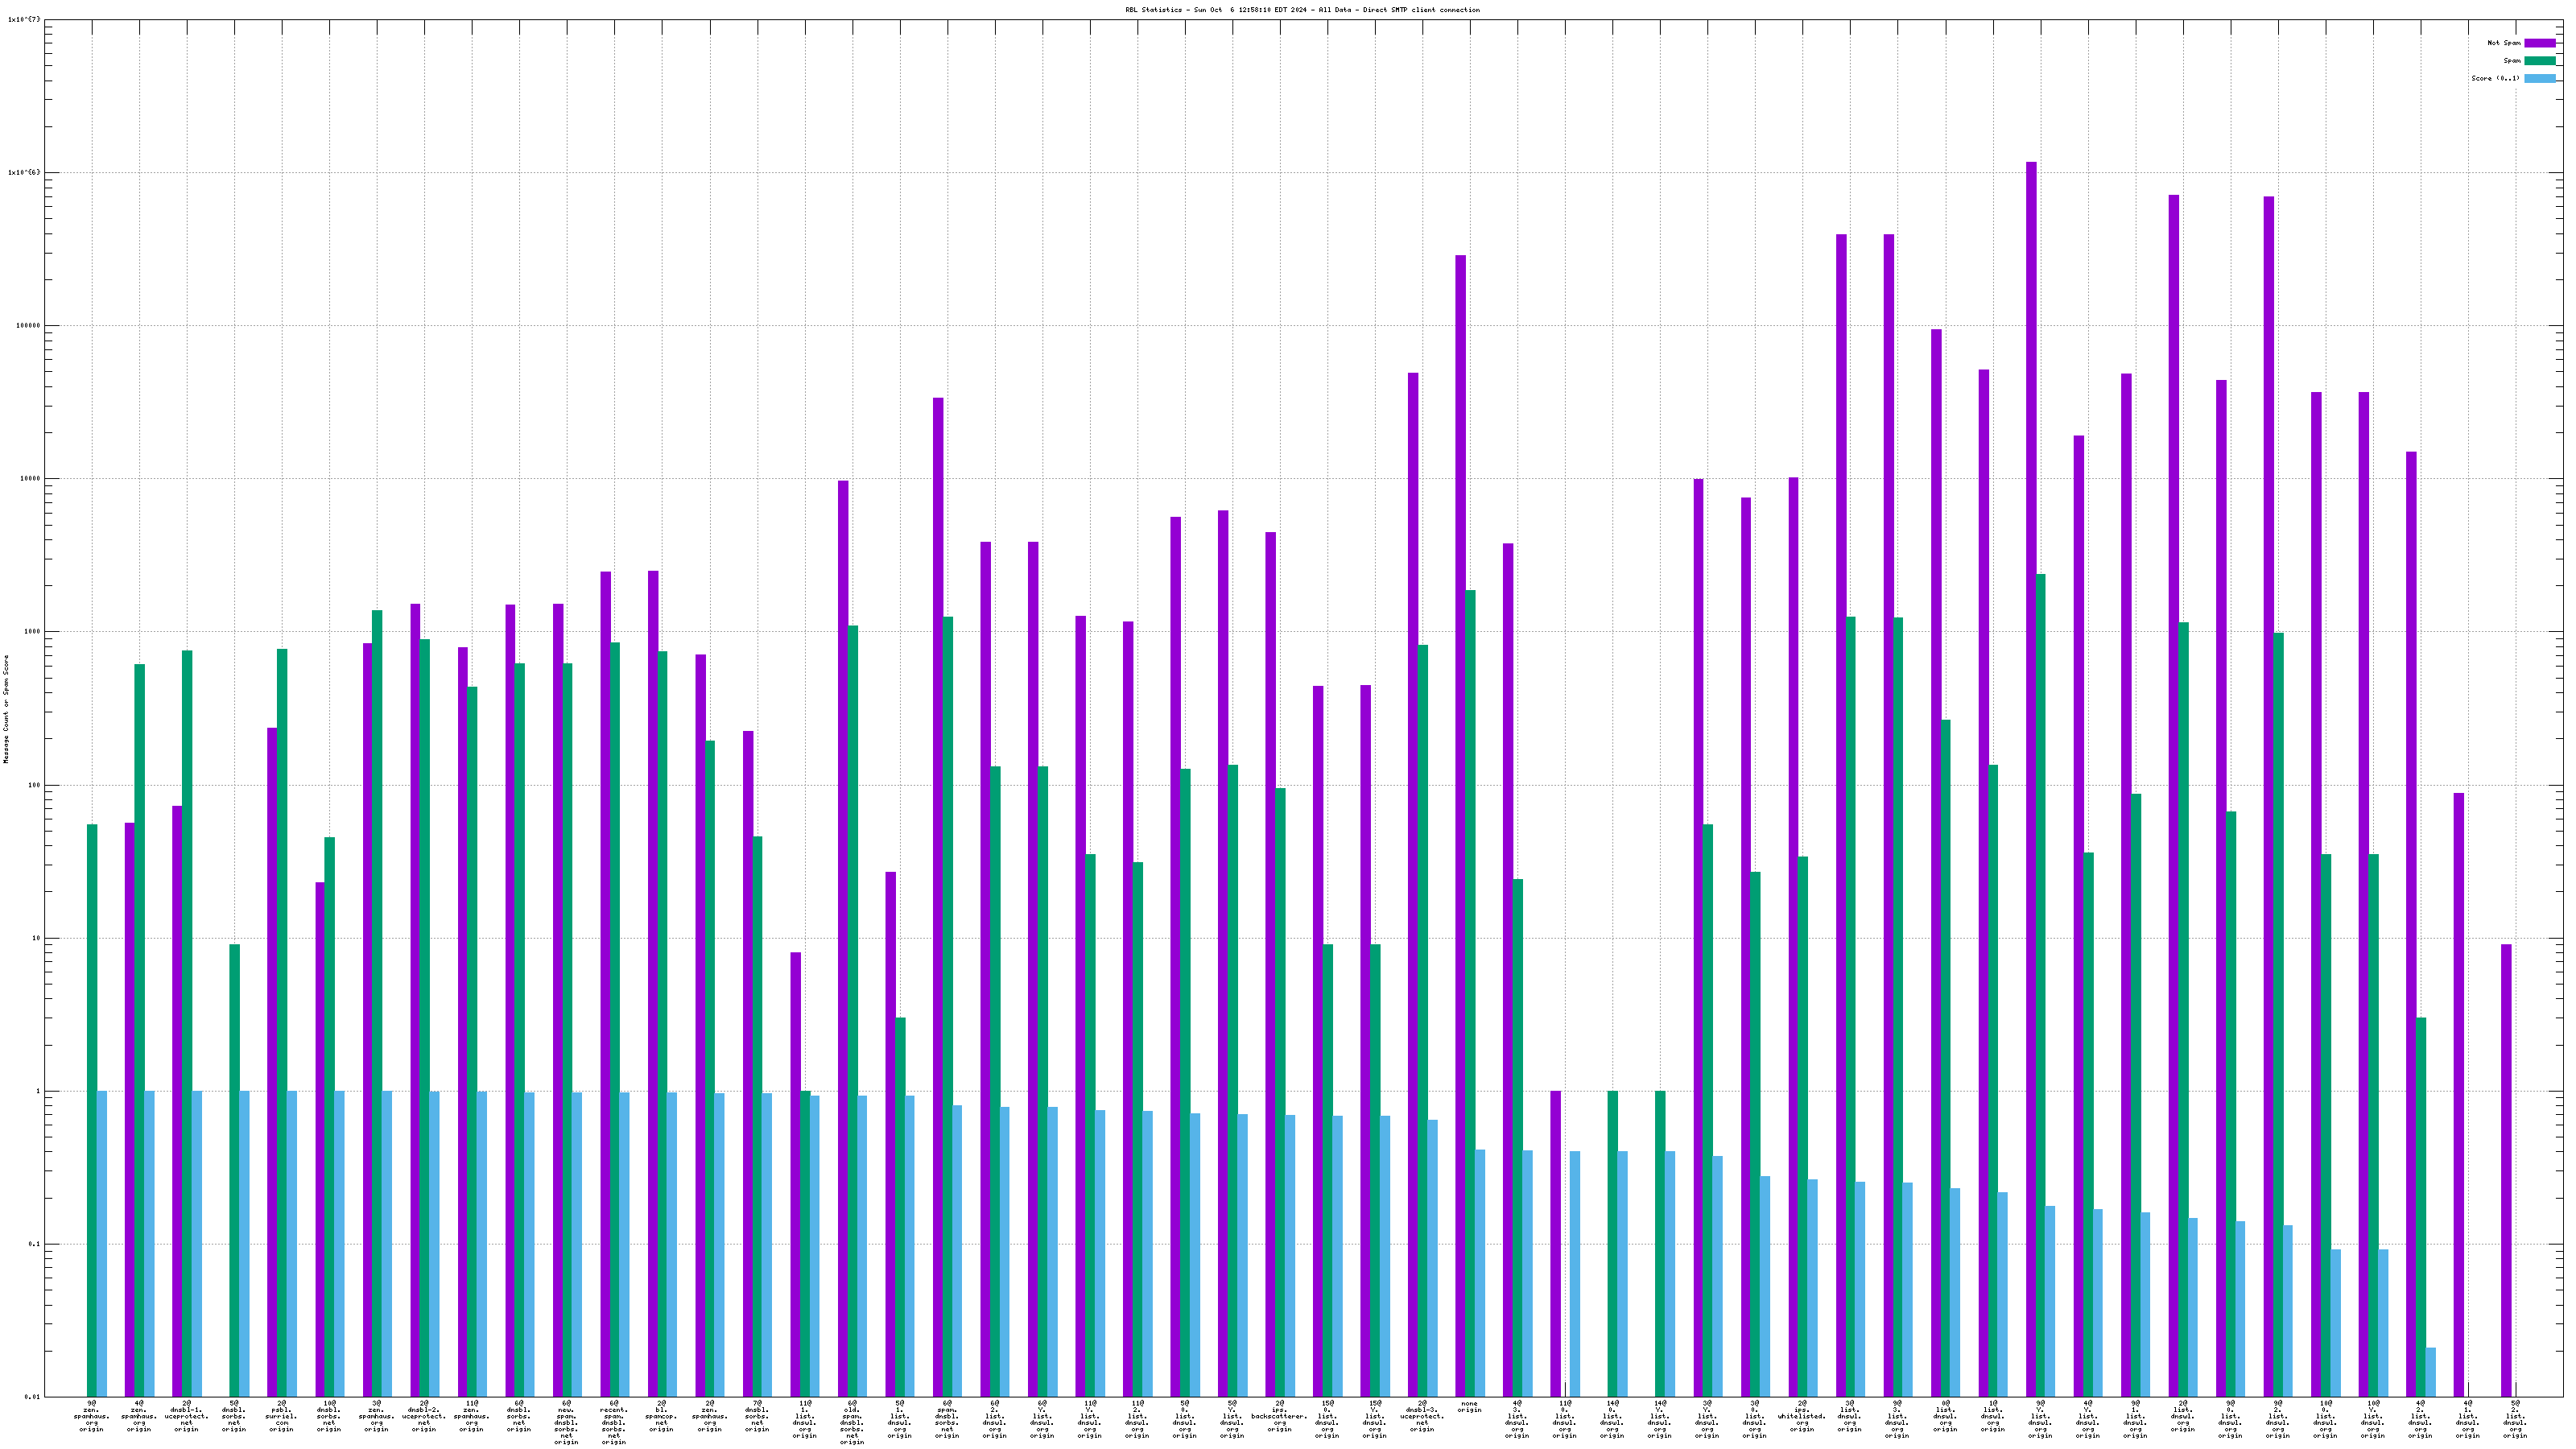Click the blue Score (0..1) legend swatch
This screenshot has width=2576, height=1449.
coord(2539,78)
